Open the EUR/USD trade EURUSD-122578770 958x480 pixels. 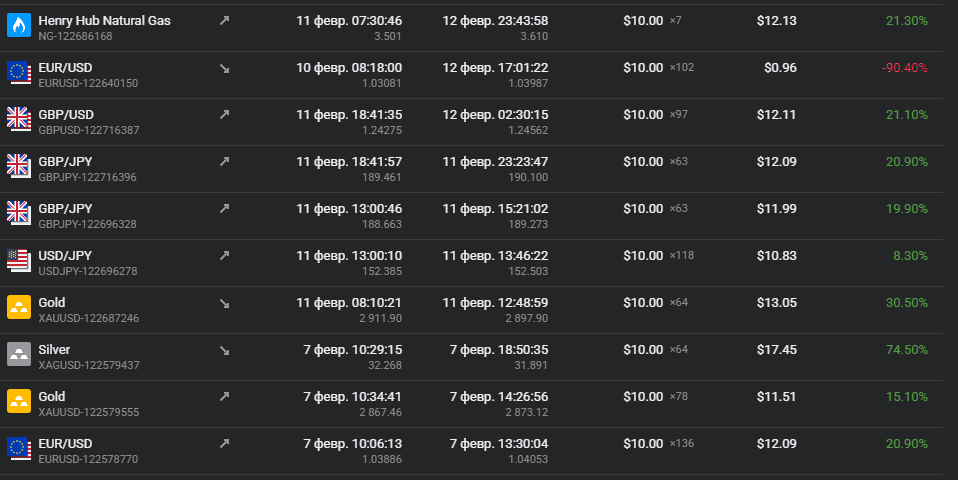[x=471, y=451]
